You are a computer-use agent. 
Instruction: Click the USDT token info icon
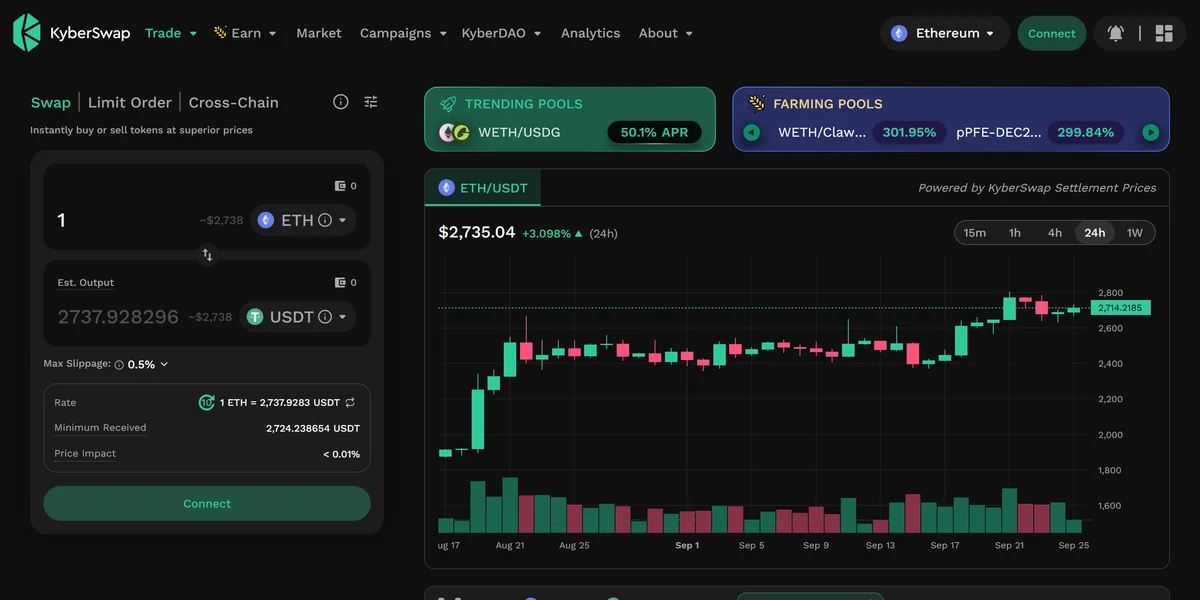(x=324, y=317)
